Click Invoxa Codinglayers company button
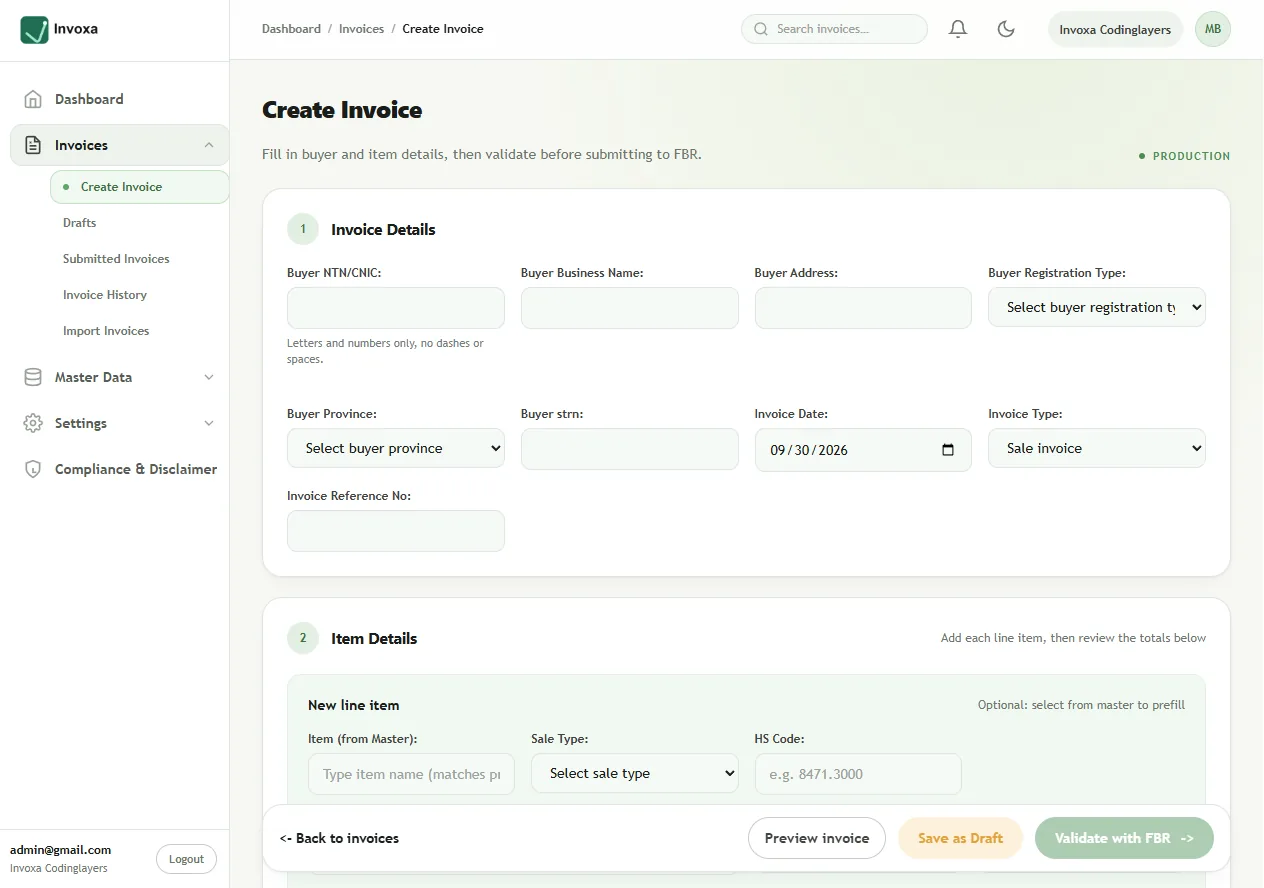 click(1115, 29)
